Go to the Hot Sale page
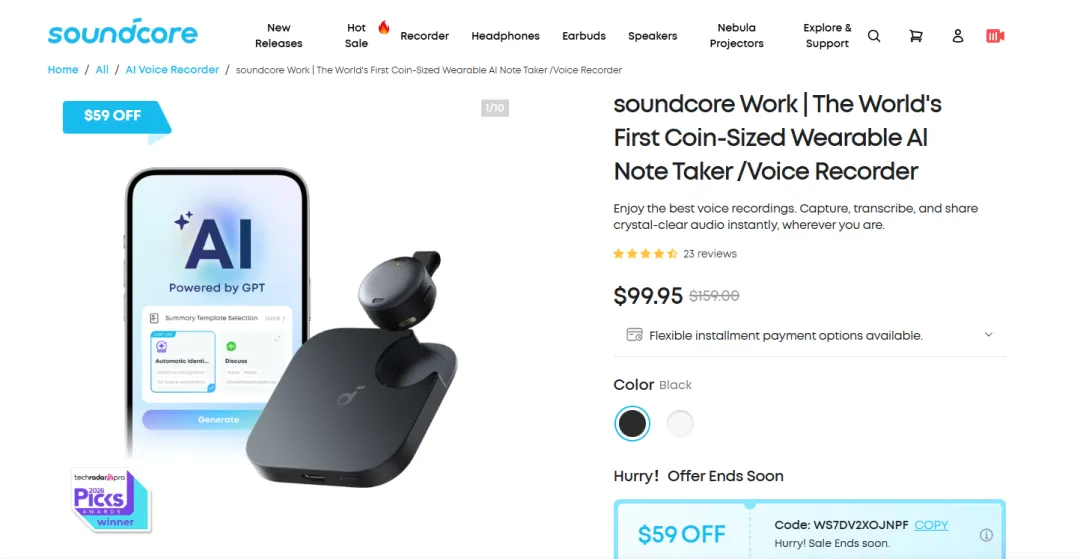This screenshot has height=559, width=1080. [357, 36]
